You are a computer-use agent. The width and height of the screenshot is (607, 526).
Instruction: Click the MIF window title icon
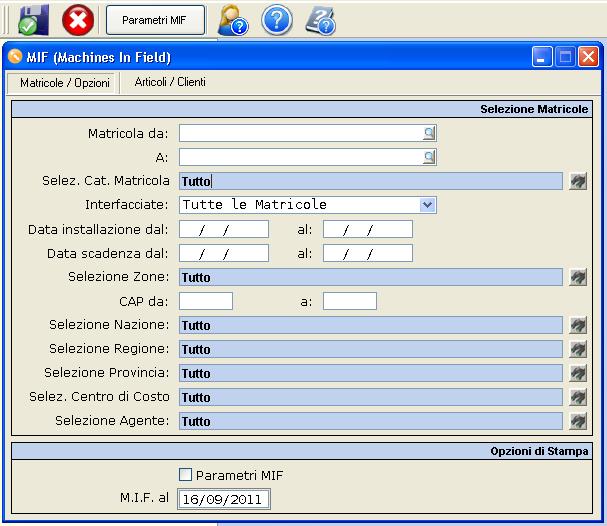pos(15,56)
